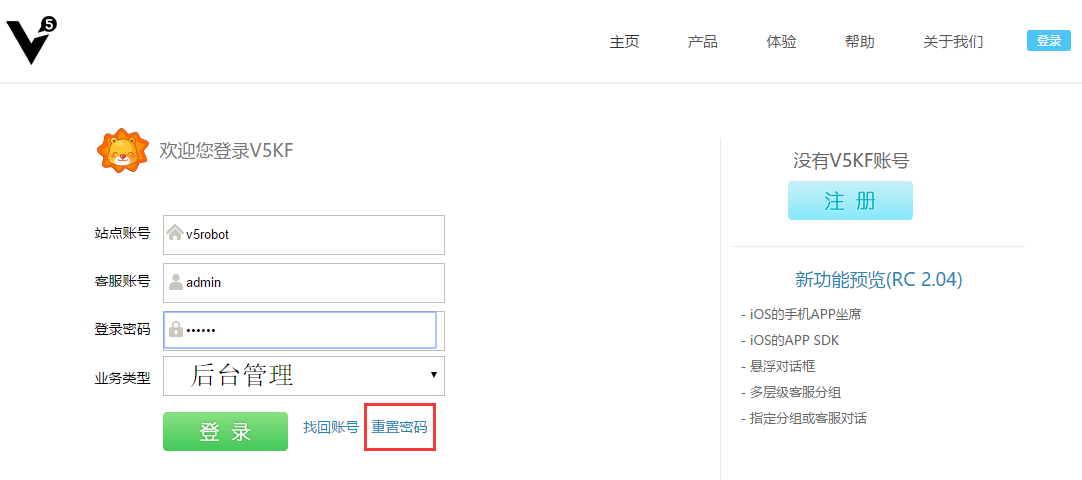Click the blue 登录 button in header

(x=1049, y=41)
